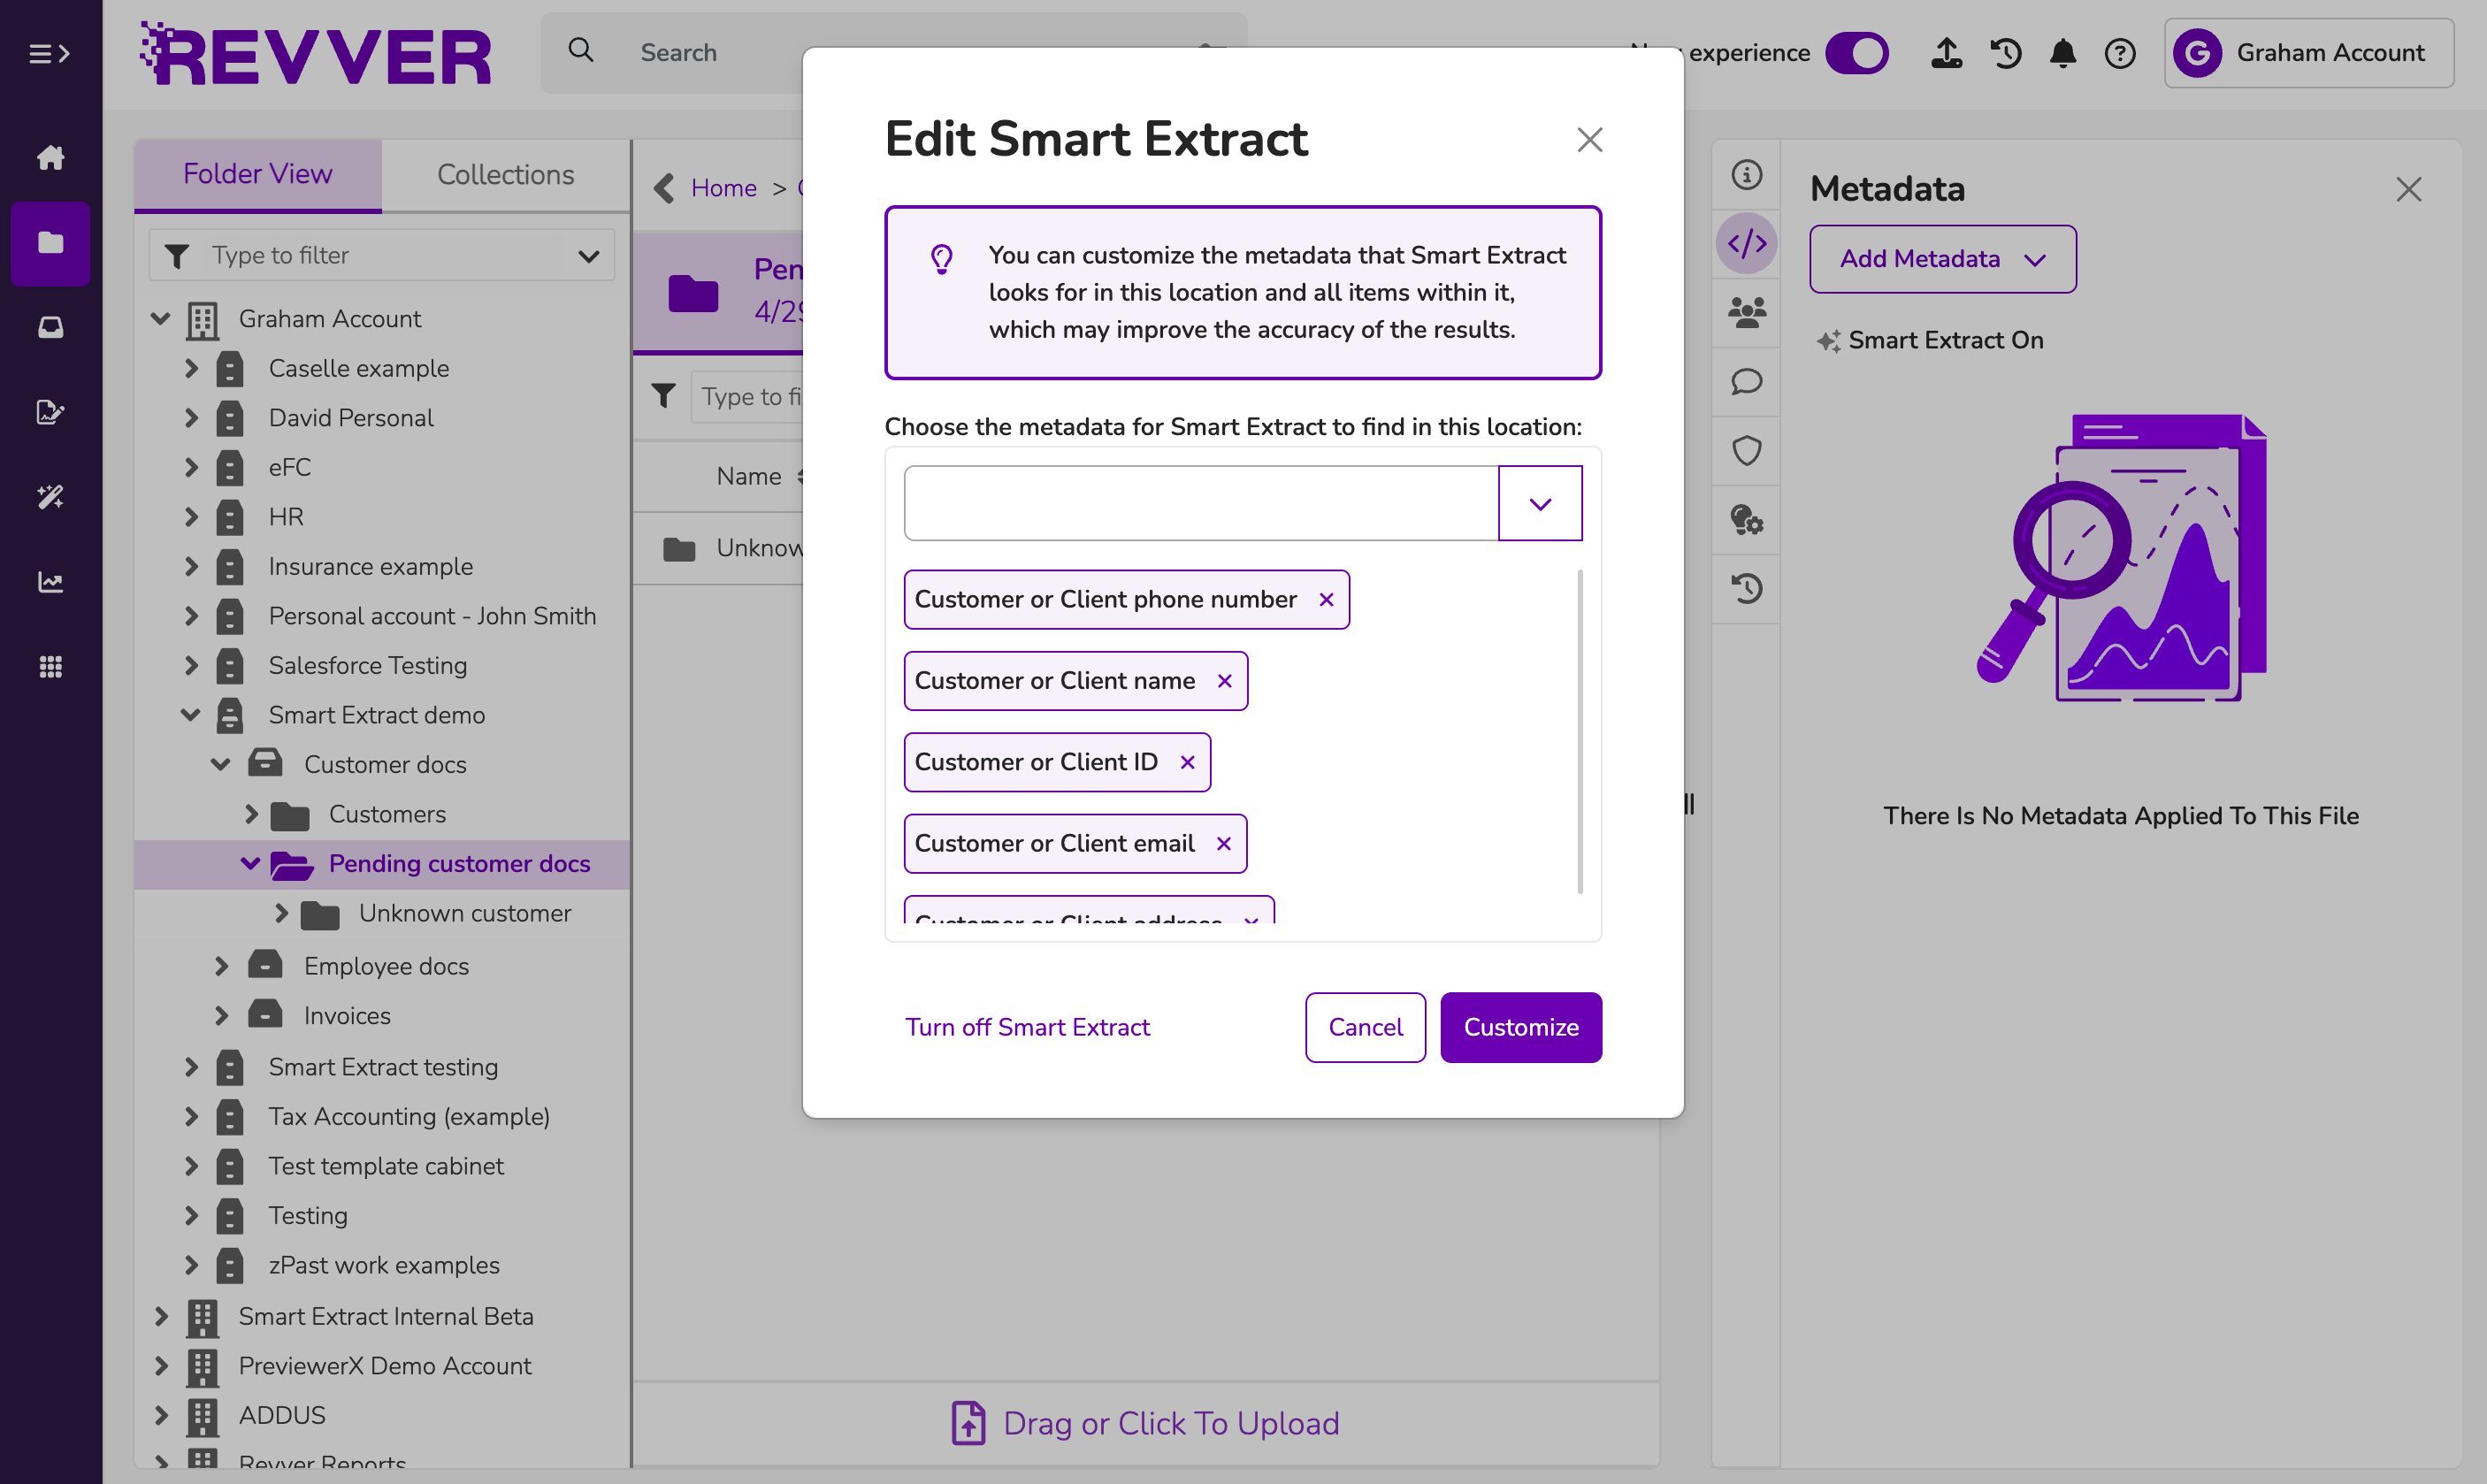Expand the Employee docs drawer
Image resolution: width=2487 pixels, height=1484 pixels.
[x=221, y=966]
